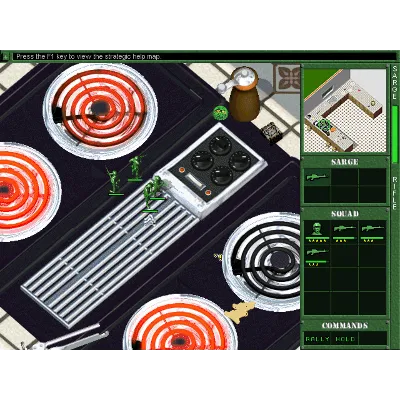Click the kitchen minimap overview
Image resolution: width=400 pixels, height=400 pixels.
tap(345, 111)
